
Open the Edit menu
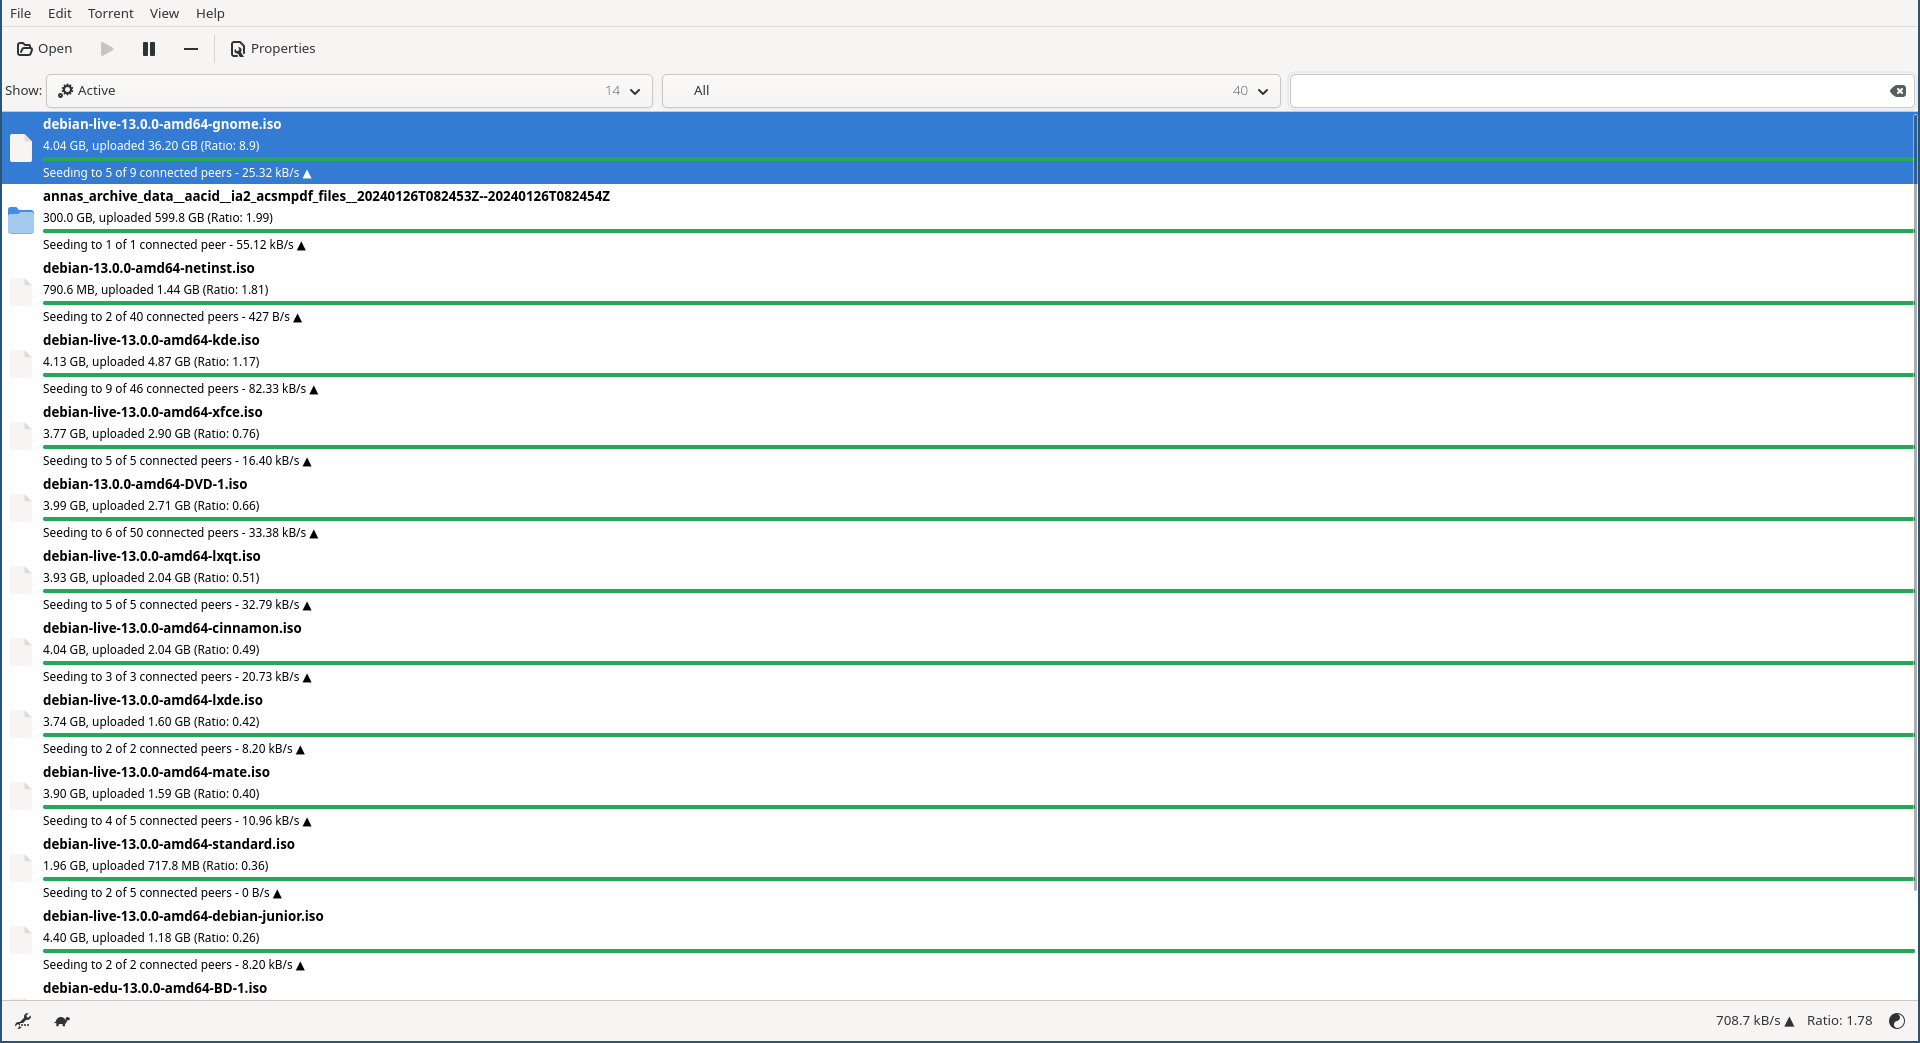60,13
